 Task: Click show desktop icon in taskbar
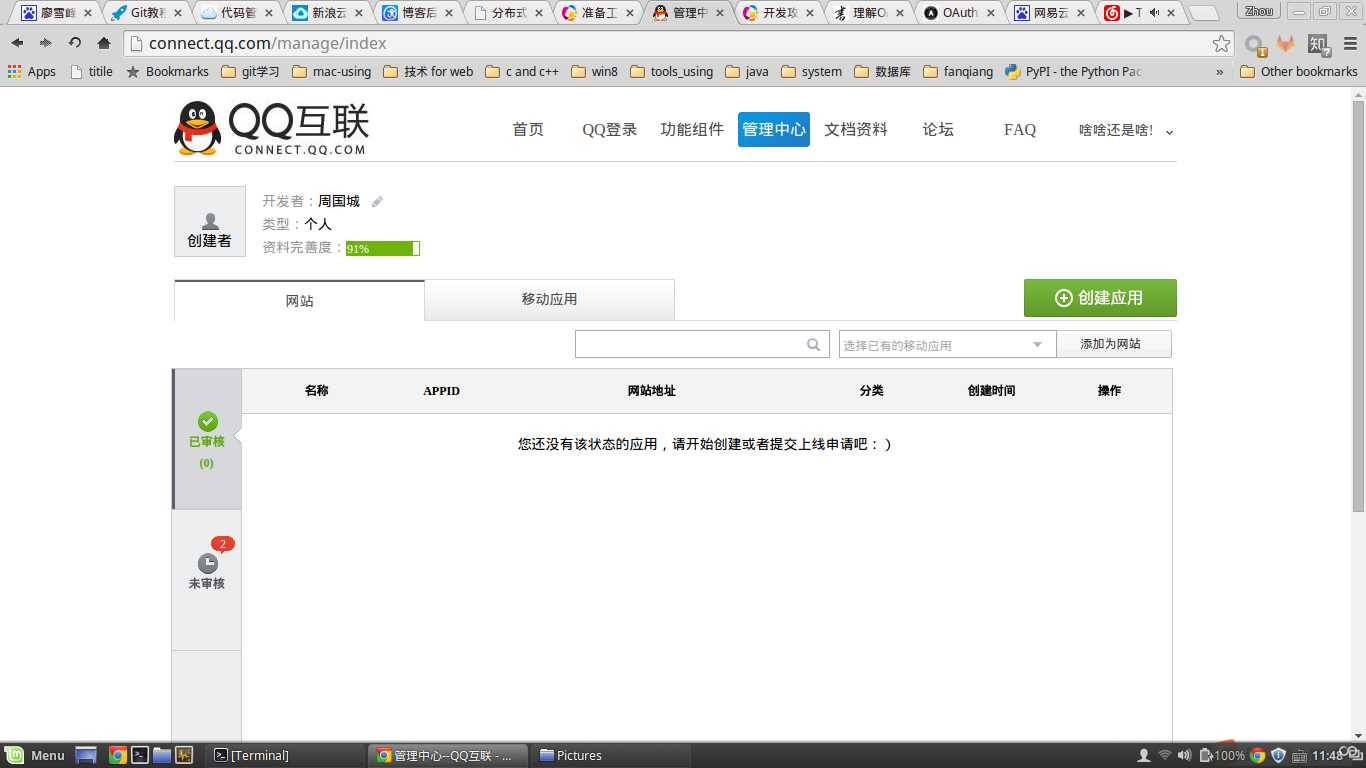pos(86,755)
